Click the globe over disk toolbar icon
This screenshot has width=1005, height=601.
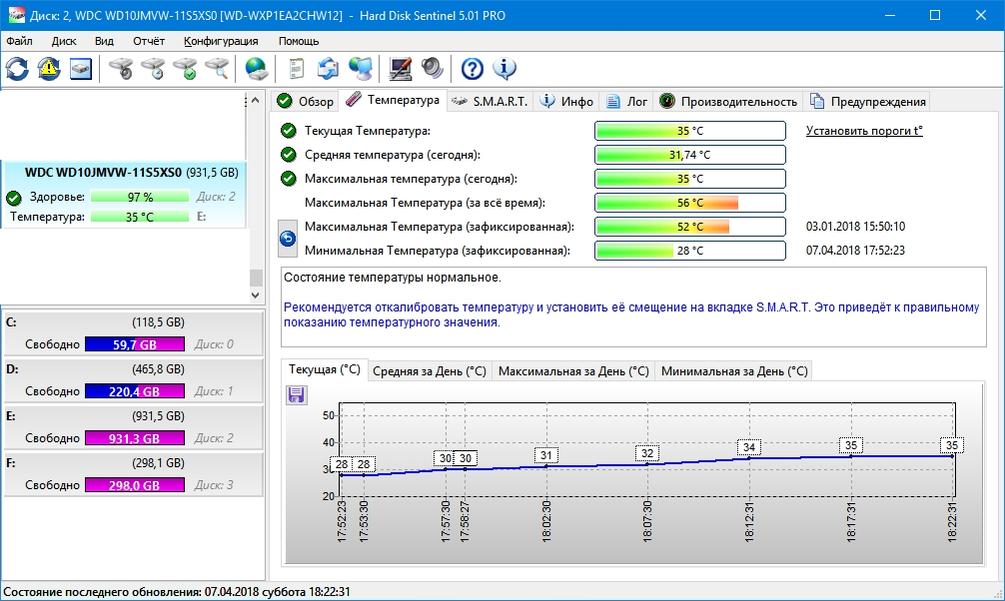coord(256,69)
